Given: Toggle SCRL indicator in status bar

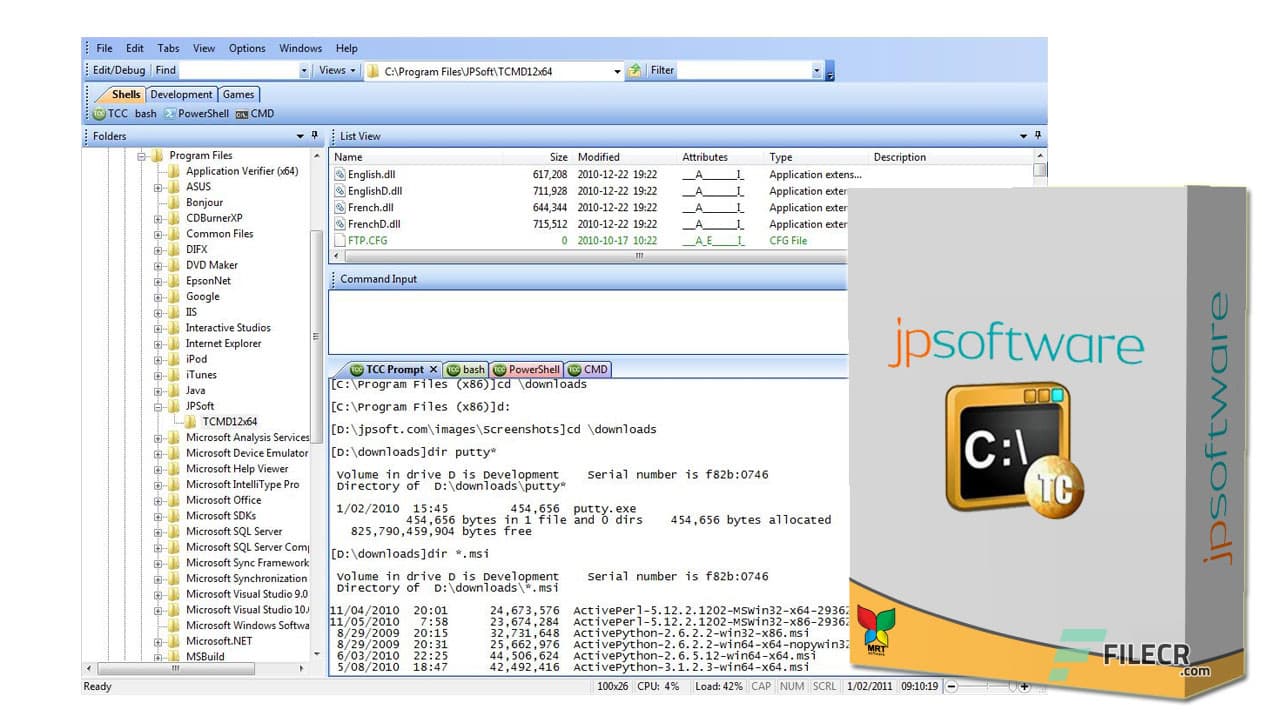Looking at the screenshot, I should coord(823,687).
